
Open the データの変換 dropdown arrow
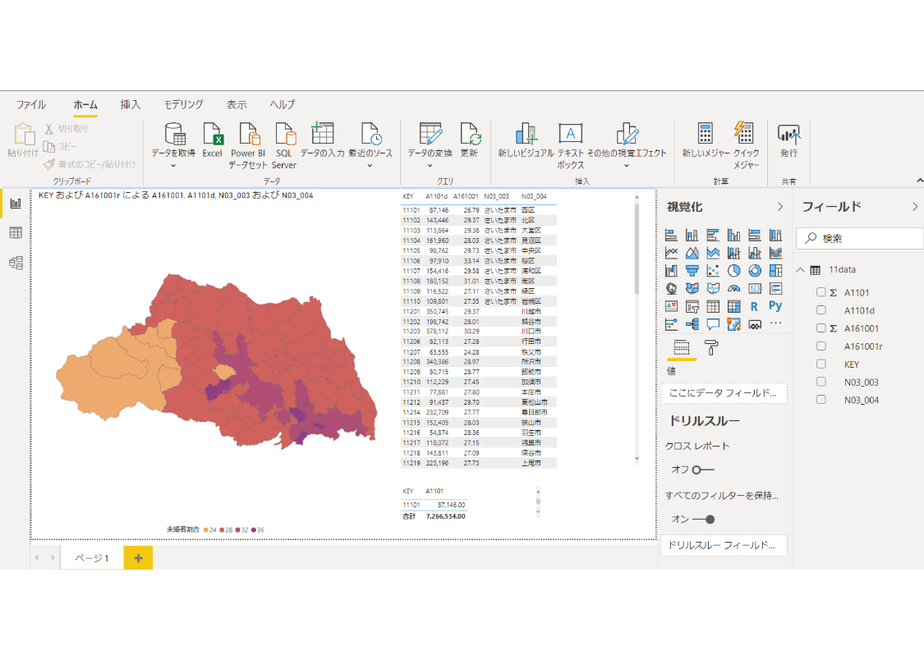point(430,166)
